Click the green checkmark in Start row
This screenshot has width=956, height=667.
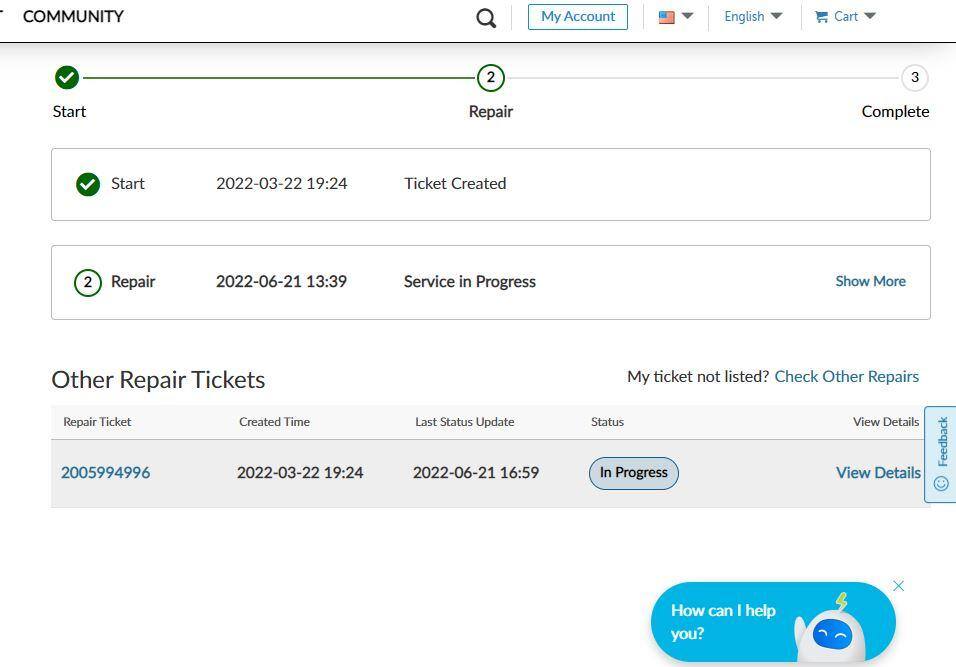[88, 184]
